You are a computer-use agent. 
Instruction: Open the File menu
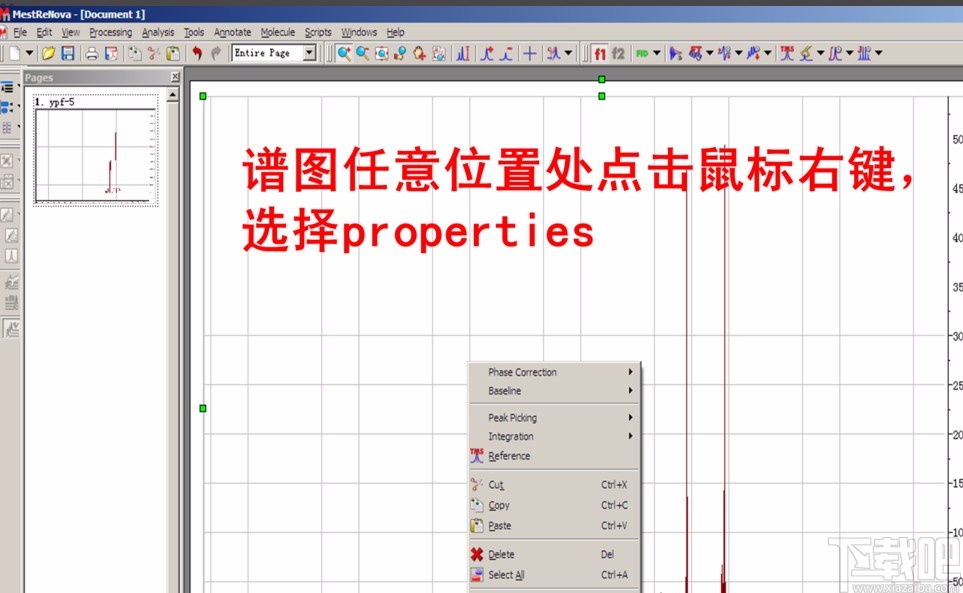tap(20, 33)
